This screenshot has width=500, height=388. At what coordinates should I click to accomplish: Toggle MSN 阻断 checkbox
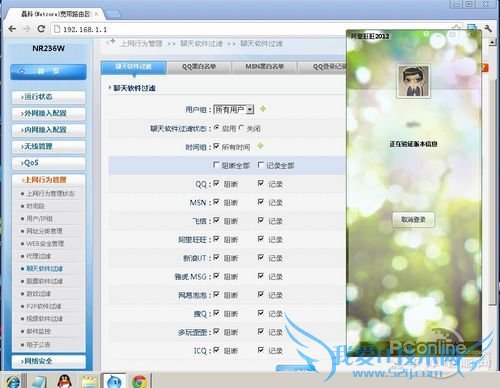pyautogui.click(x=216, y=202)
